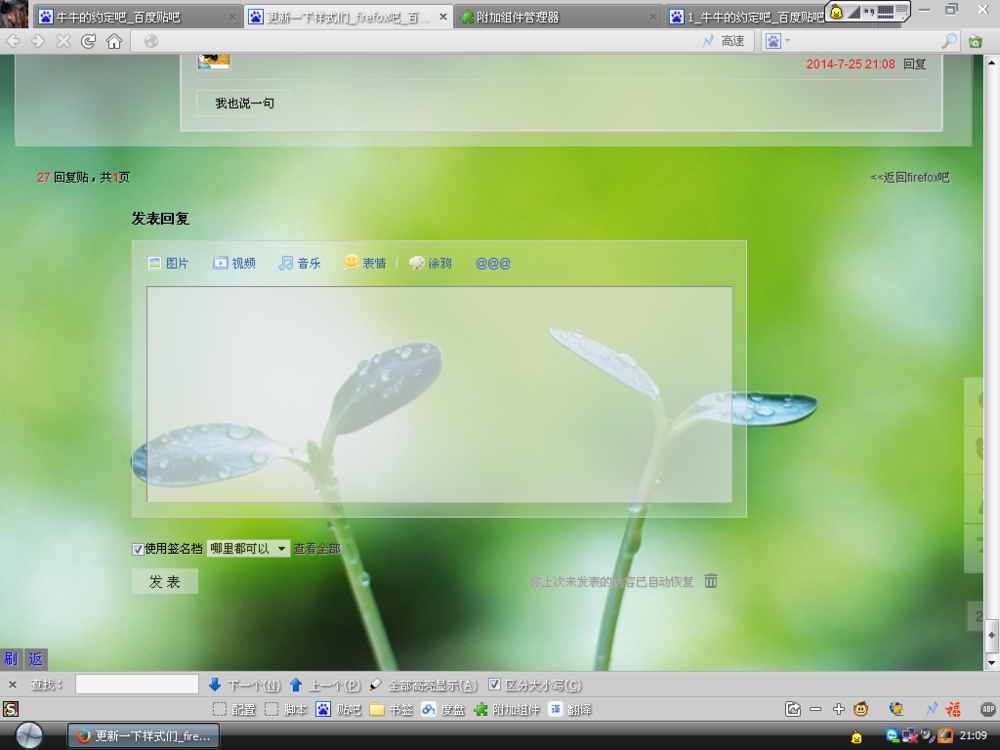Open the 度盘 cloud disk bookmark
Viewport: 1000px width, 750px height.
443,709
